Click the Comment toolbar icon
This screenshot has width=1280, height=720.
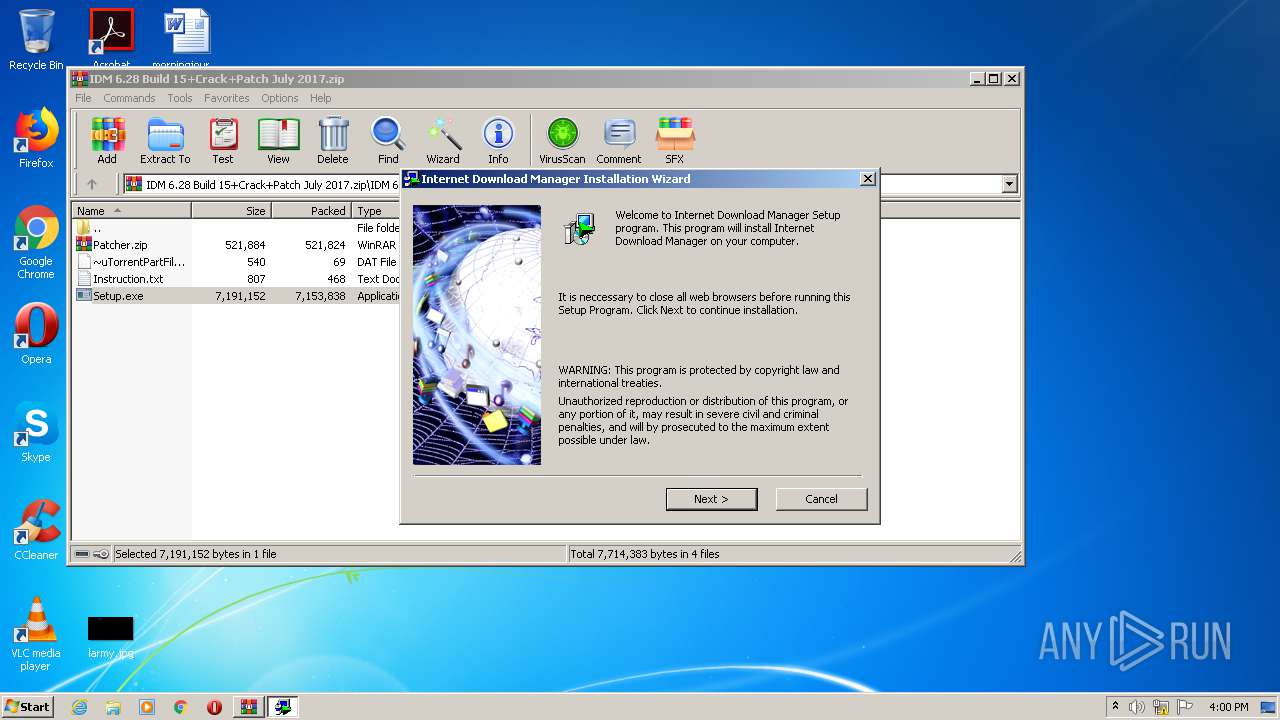(x=619, y=140)
